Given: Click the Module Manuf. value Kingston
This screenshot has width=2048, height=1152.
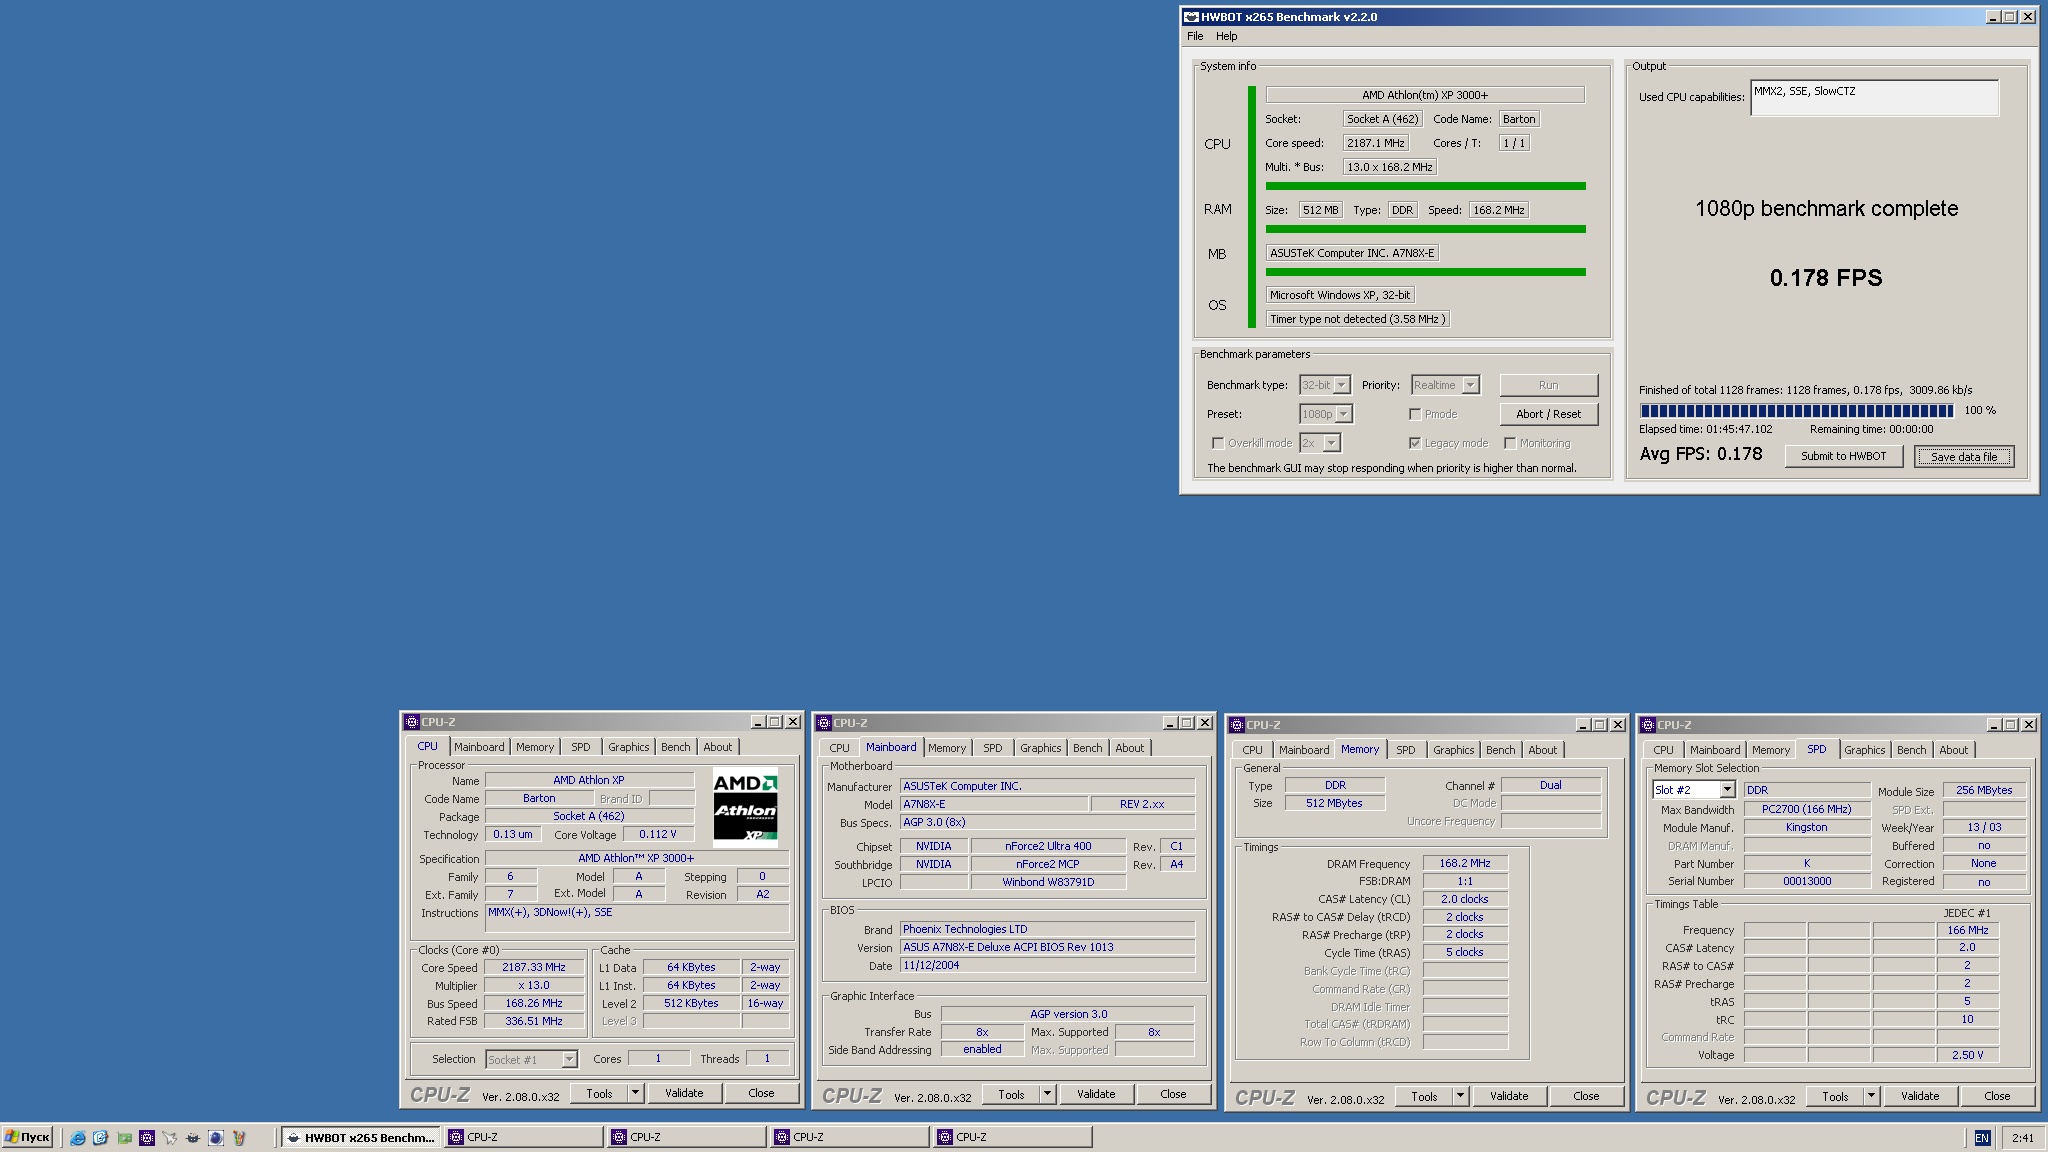Looking at the screenshot, I should pos(1806,827).
